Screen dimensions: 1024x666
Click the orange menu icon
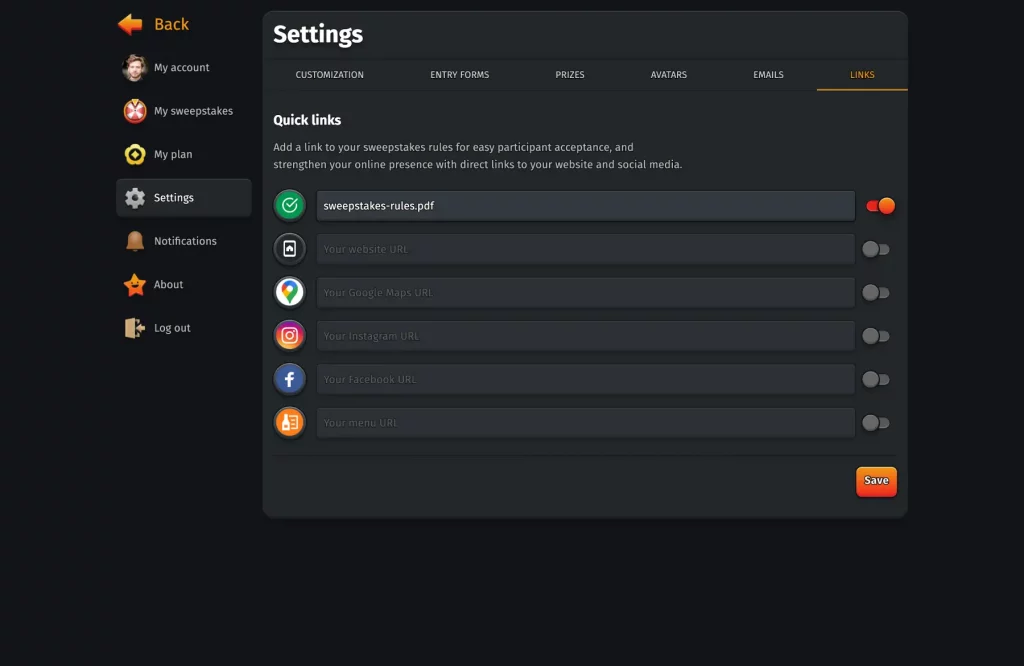click(x=290, y=422)
